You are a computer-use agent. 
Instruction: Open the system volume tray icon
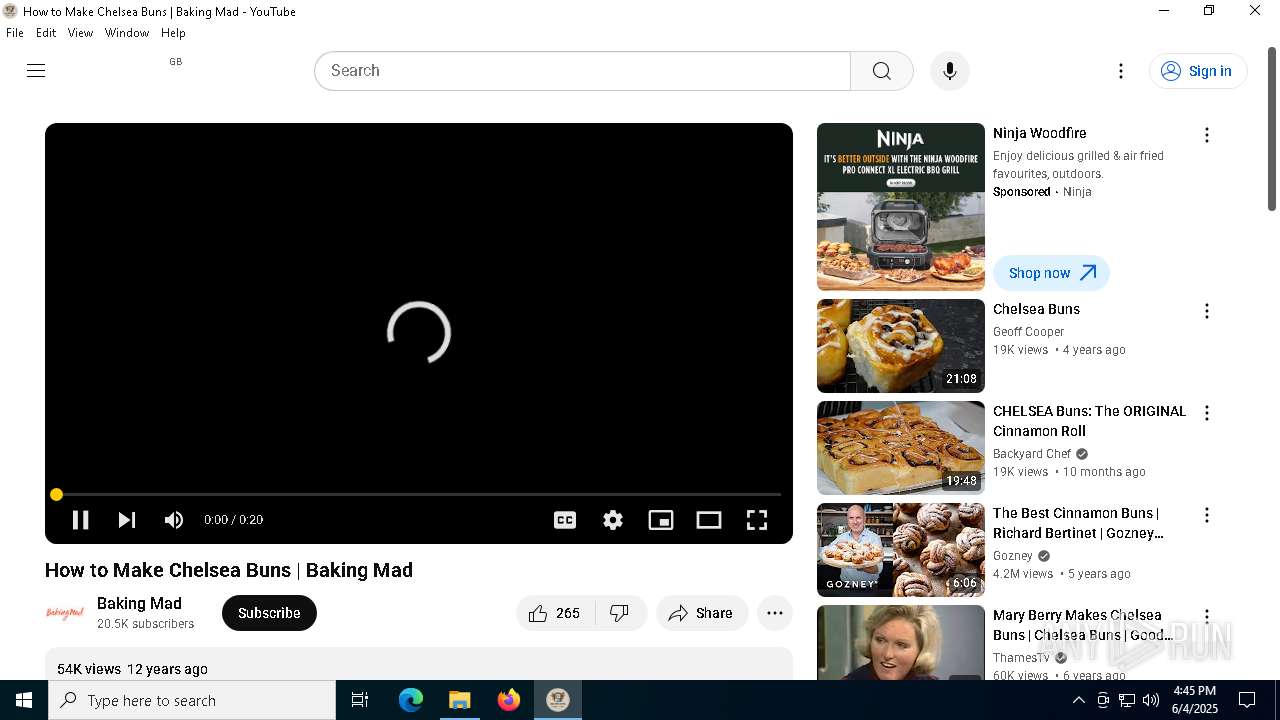1150,700
